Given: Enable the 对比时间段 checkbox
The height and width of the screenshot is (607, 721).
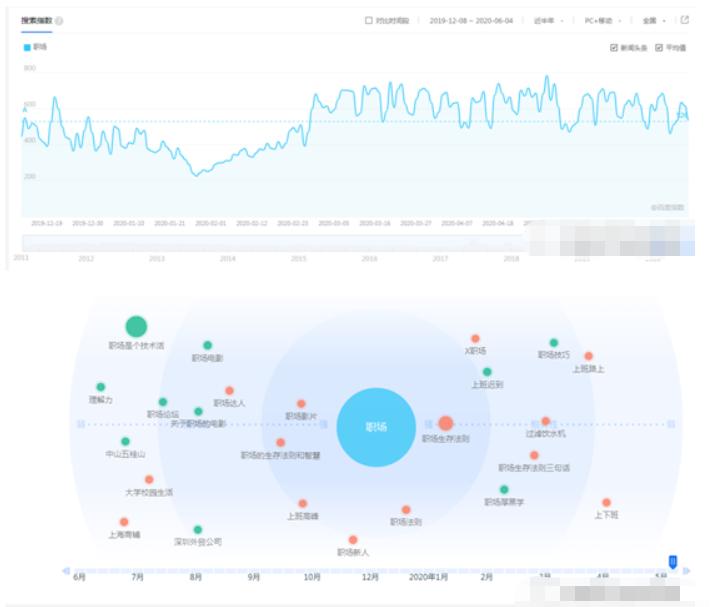Looking at the screenshot, I should pos(369,20).
